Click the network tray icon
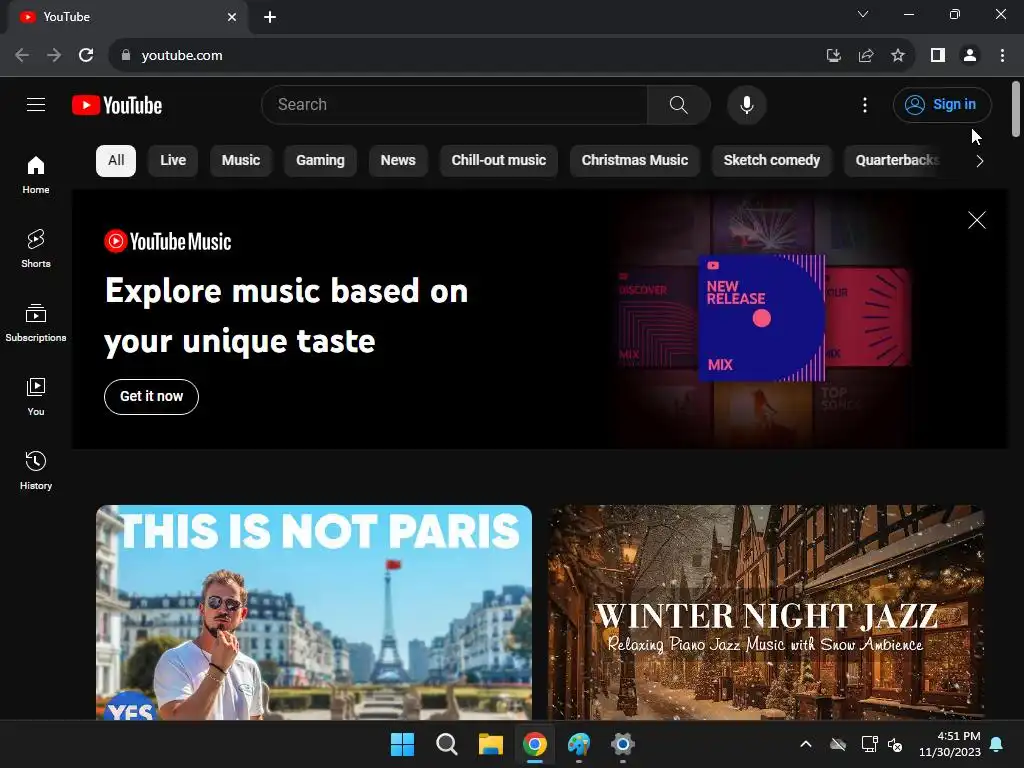Image resolution: width=1024 pixels, height=768 pixels. (x=869, y=744)
